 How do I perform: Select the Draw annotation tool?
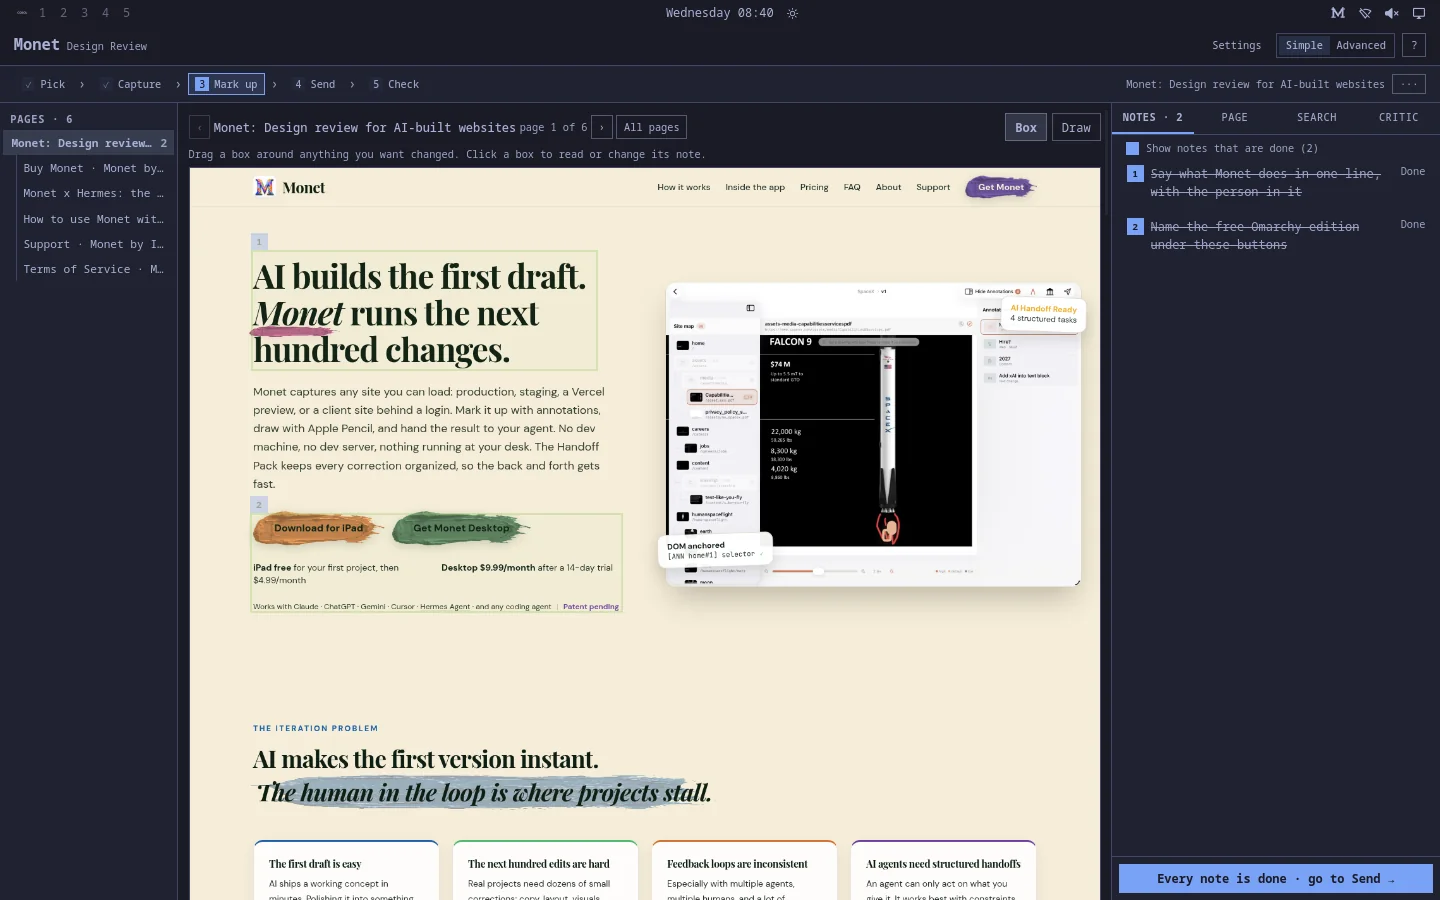pyautogui.click(x=1076, y=127)
